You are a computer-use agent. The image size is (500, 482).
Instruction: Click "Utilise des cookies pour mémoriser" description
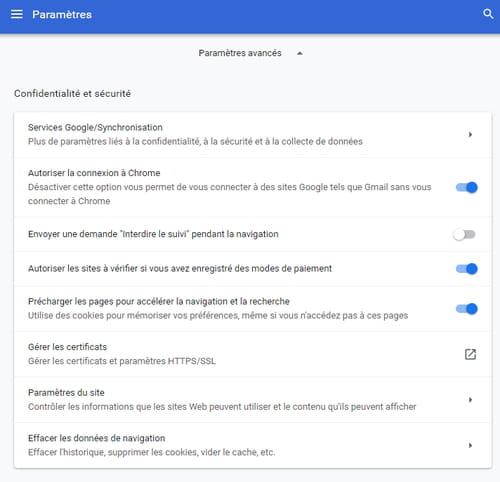coord(218,315)
